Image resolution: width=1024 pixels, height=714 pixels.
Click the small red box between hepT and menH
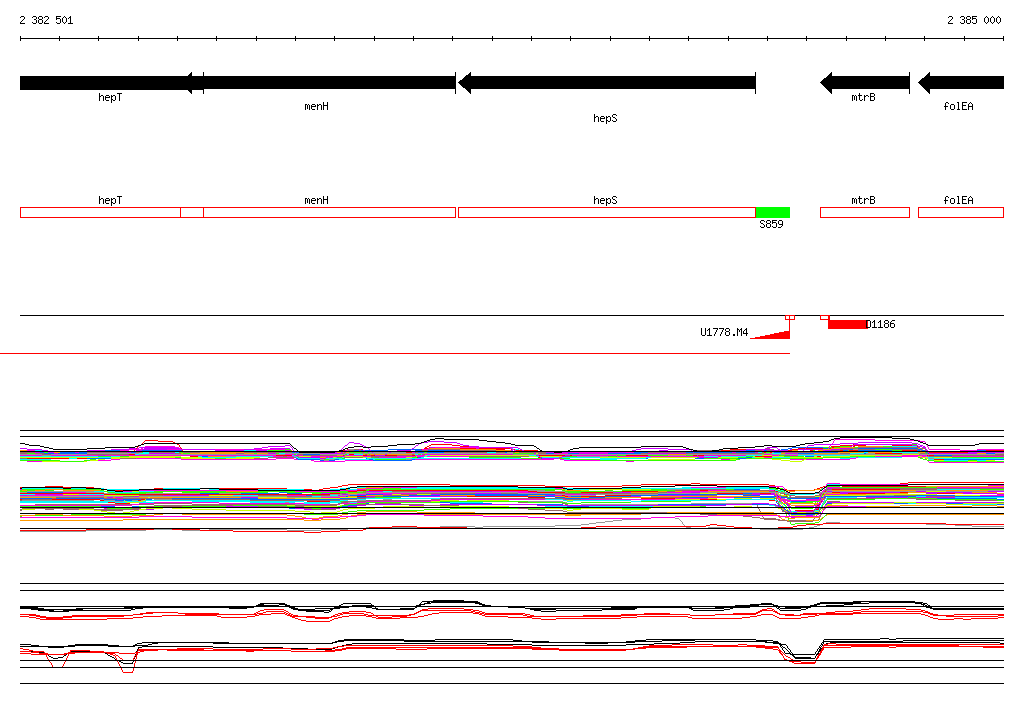(x=192, y=212)
